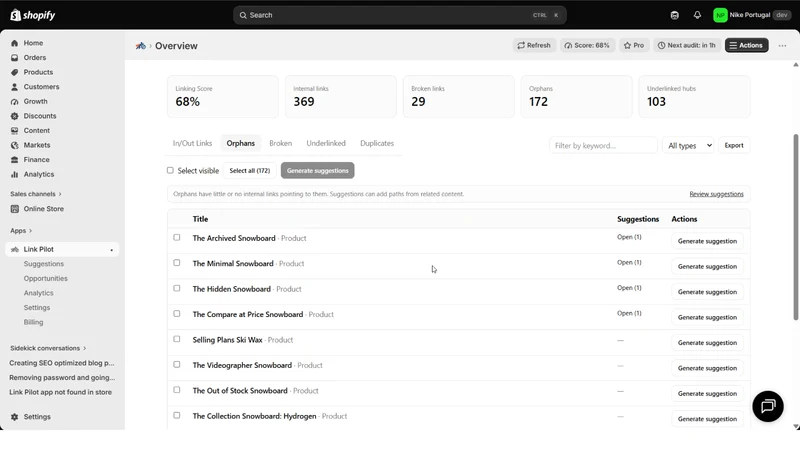Viewport: 800px width, 450px height.
Task: Open the Broken links 29 card
Action: pyautogui.click(x=459, y=96)
